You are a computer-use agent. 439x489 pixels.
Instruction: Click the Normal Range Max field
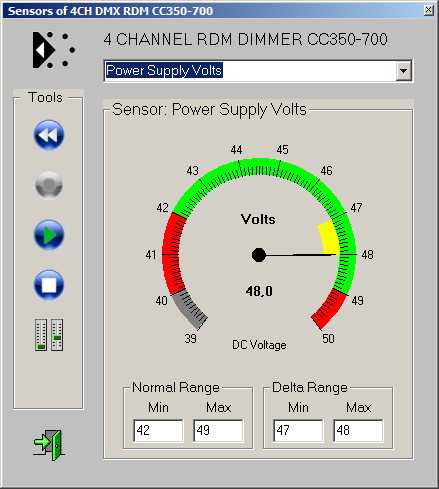(218, 431)
